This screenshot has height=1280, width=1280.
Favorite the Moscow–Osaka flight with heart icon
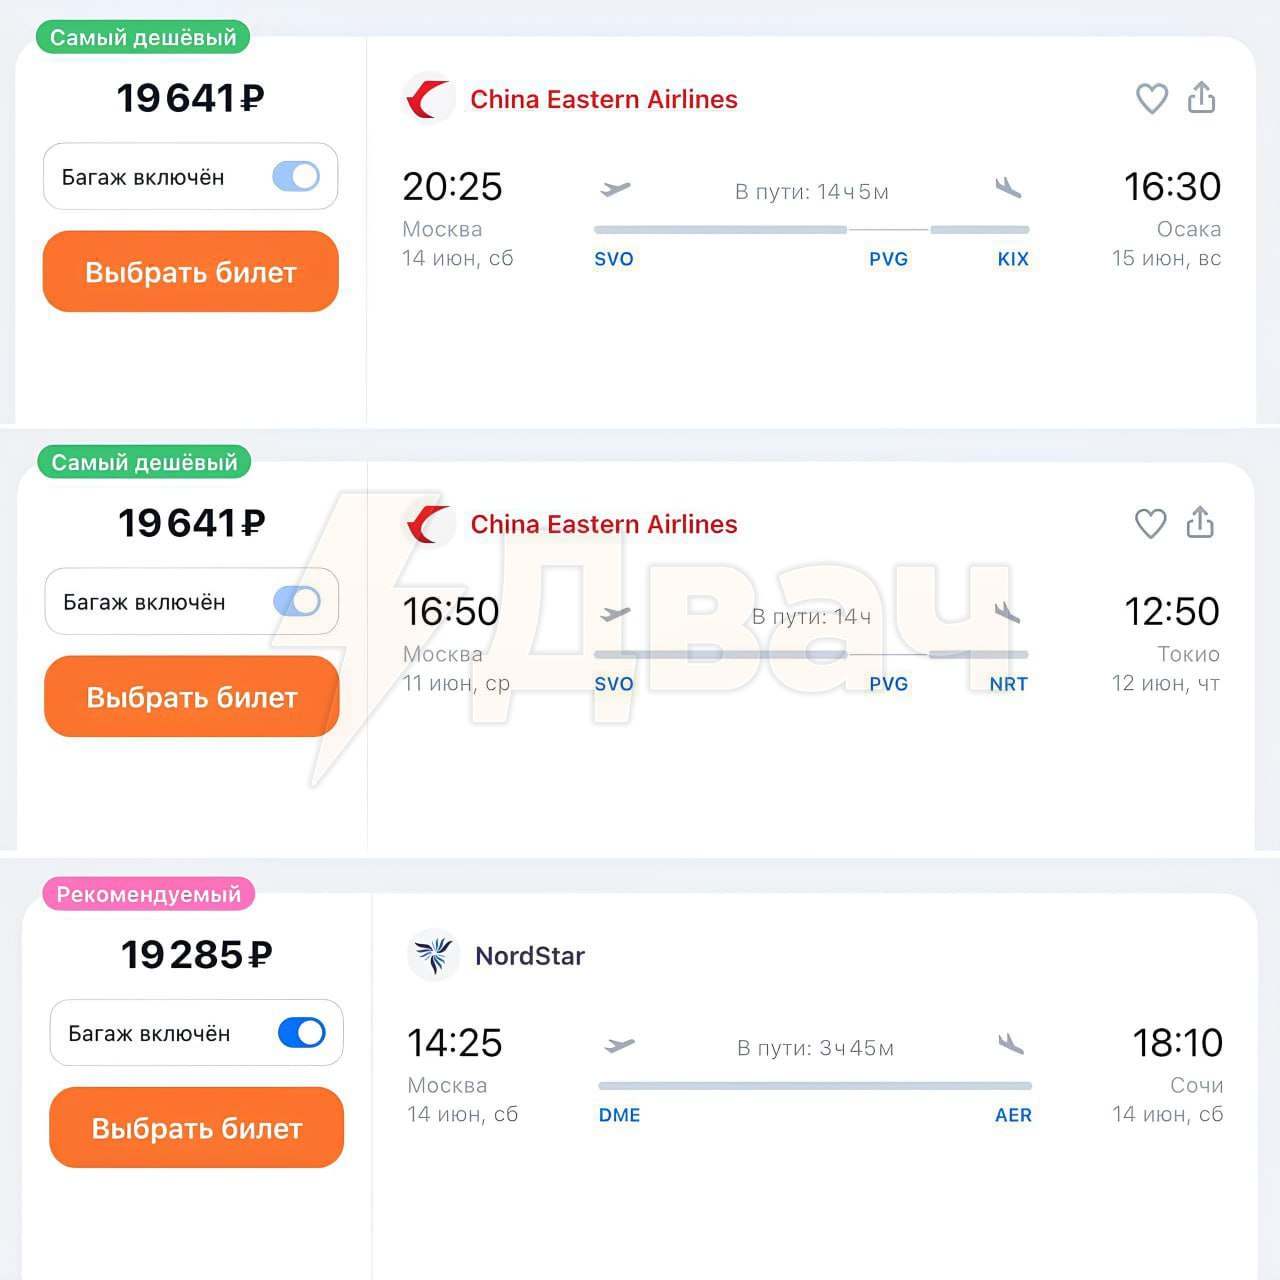[1152, 98]
